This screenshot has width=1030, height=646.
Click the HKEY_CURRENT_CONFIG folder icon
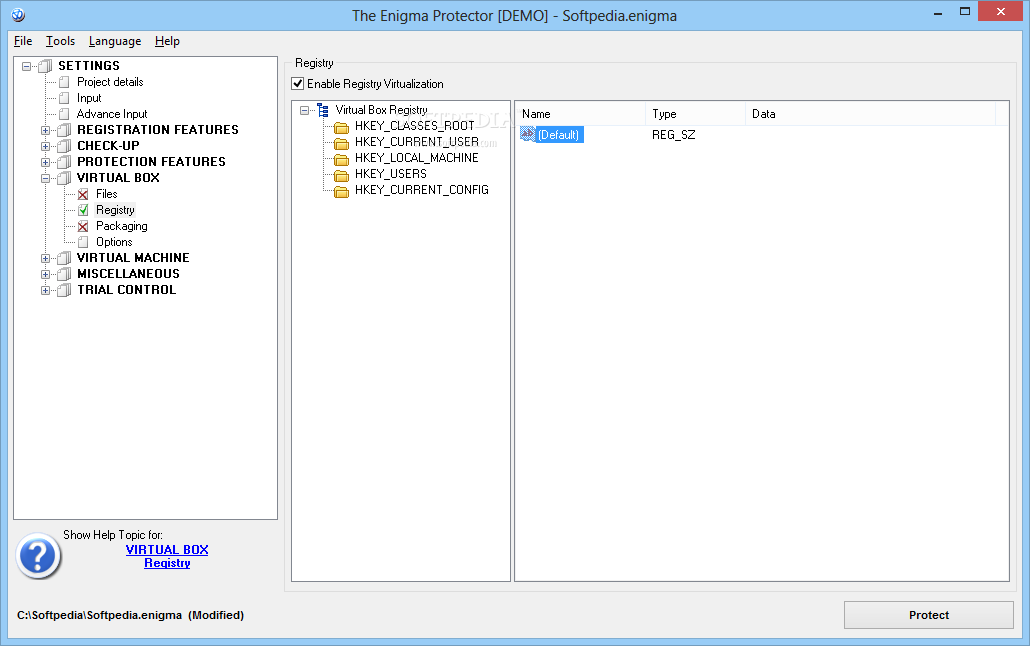point(341,191)
